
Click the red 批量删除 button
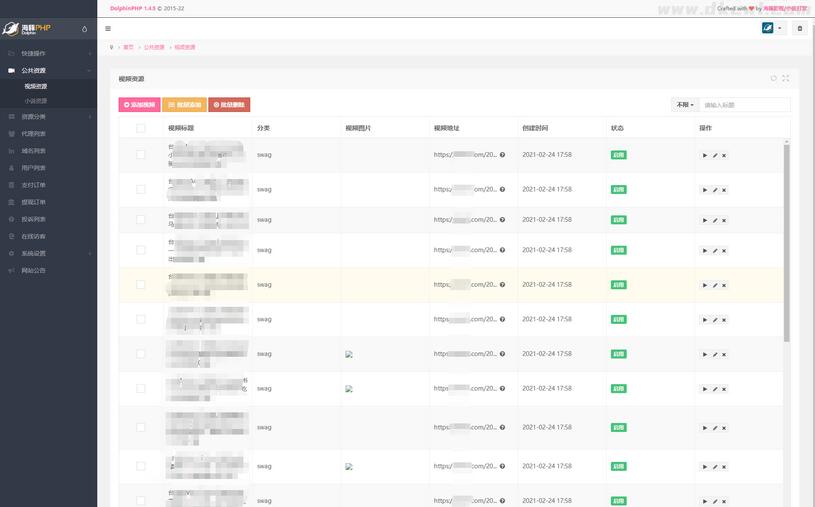229,104
